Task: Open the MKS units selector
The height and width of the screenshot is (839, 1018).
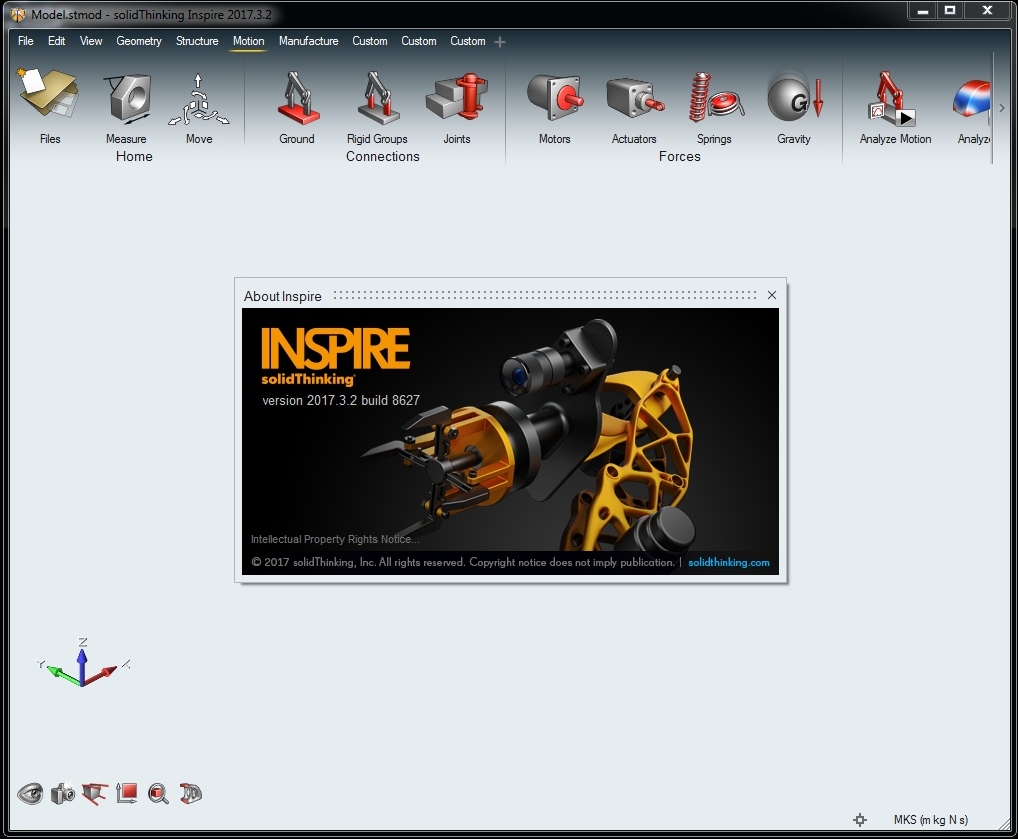Action: tap(931, 820)
